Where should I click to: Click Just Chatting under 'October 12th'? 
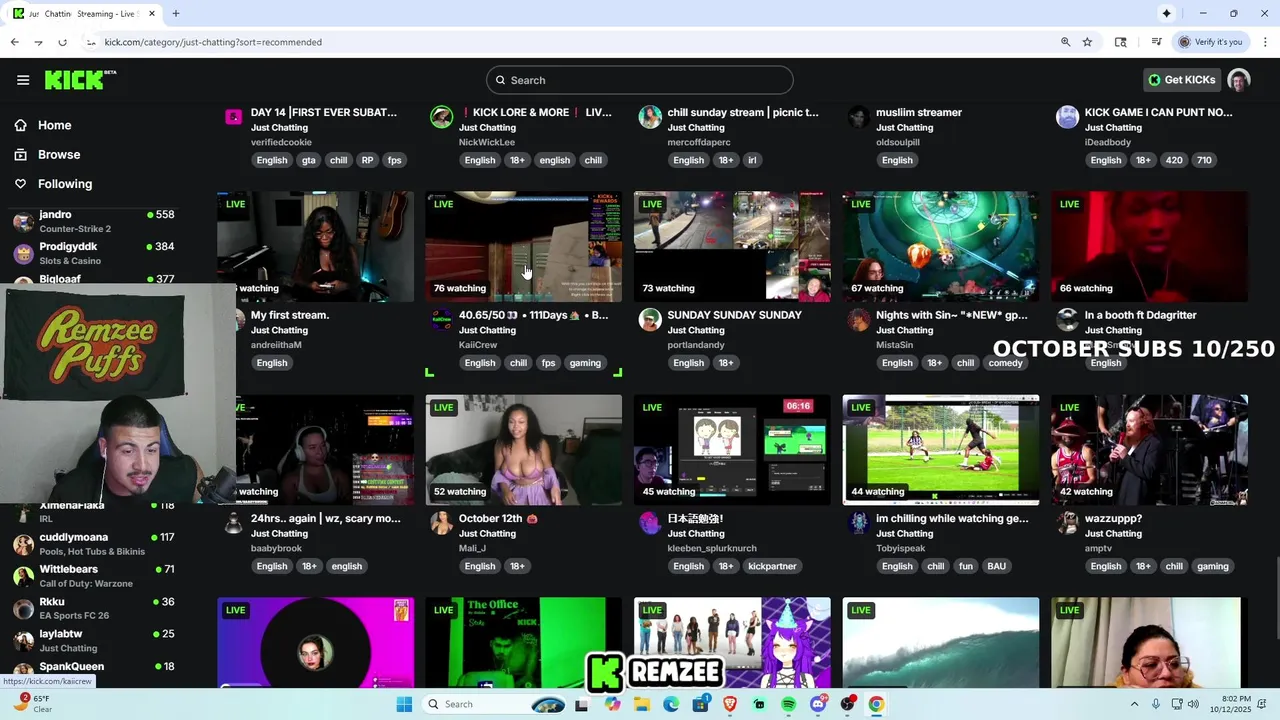click(487, 533)
